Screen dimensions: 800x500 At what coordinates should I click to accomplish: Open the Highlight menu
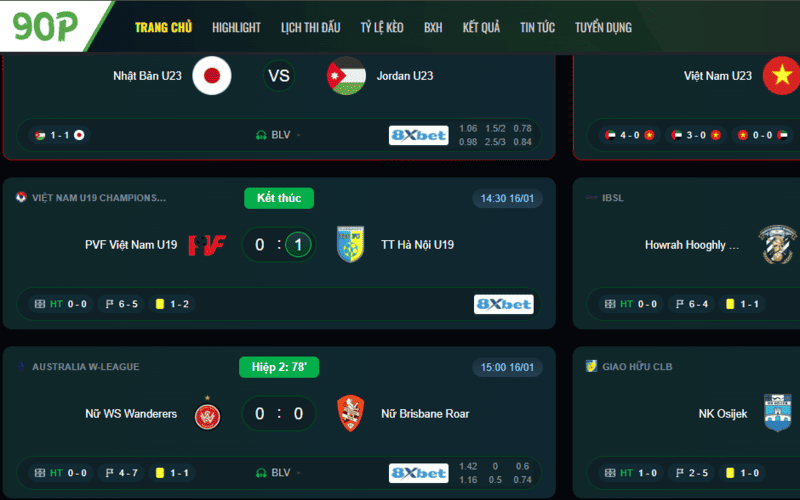[x=236, y=28]
